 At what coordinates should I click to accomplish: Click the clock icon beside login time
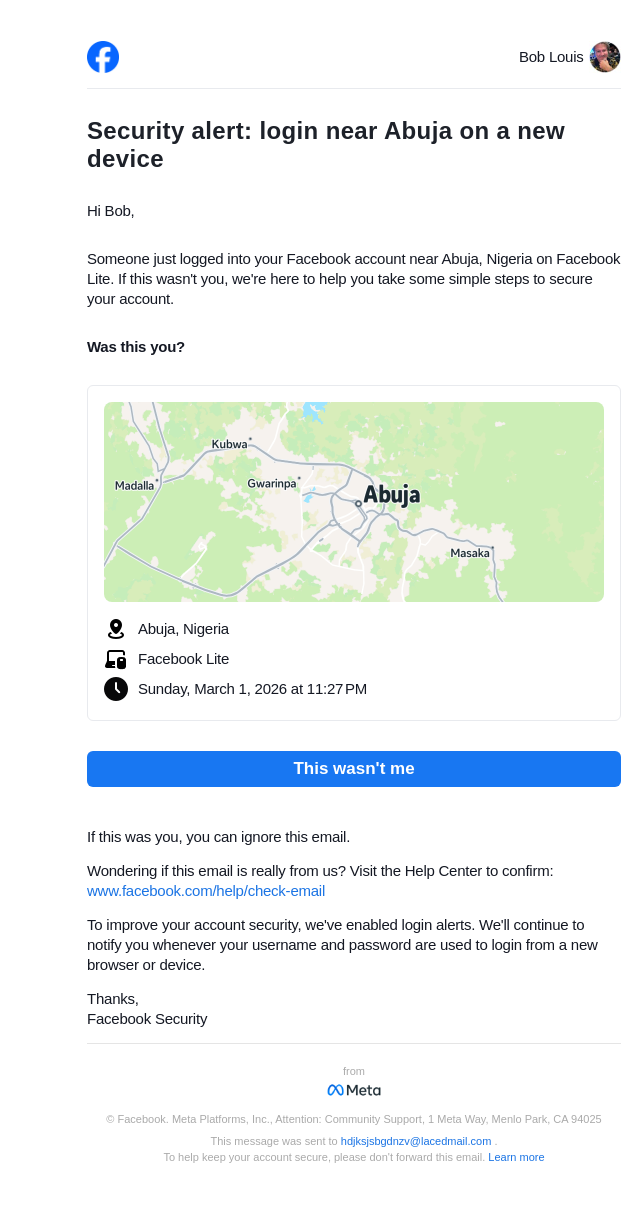click(x=116, y=689)
